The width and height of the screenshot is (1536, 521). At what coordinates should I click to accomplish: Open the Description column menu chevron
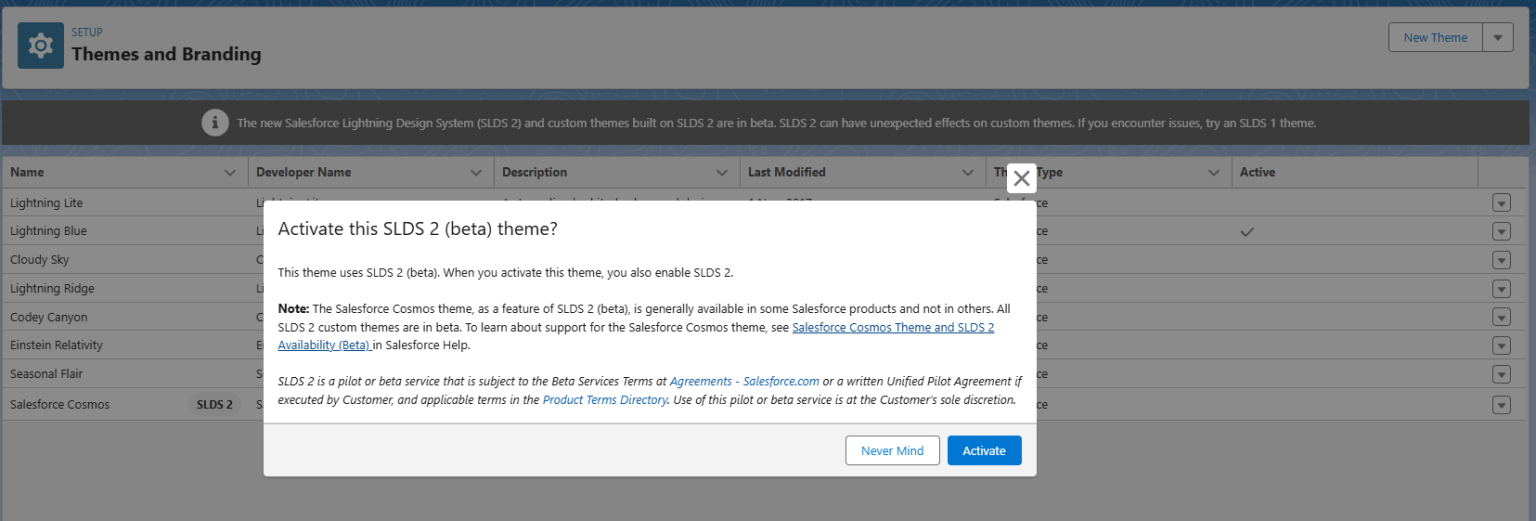722,172
